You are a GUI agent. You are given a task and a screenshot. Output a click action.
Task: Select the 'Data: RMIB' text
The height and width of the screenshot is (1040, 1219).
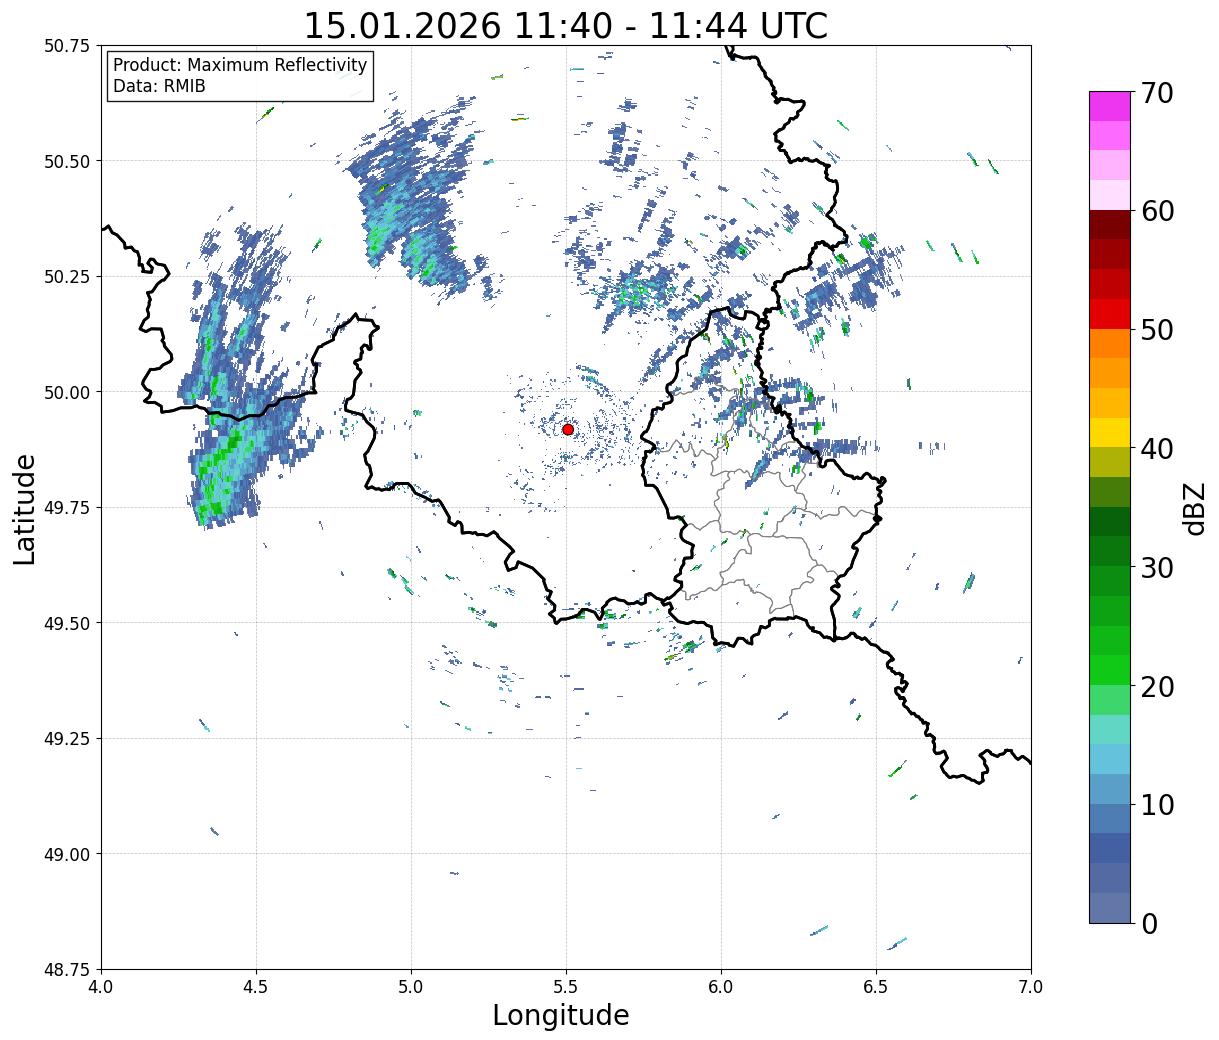click(x=159, y=86)
